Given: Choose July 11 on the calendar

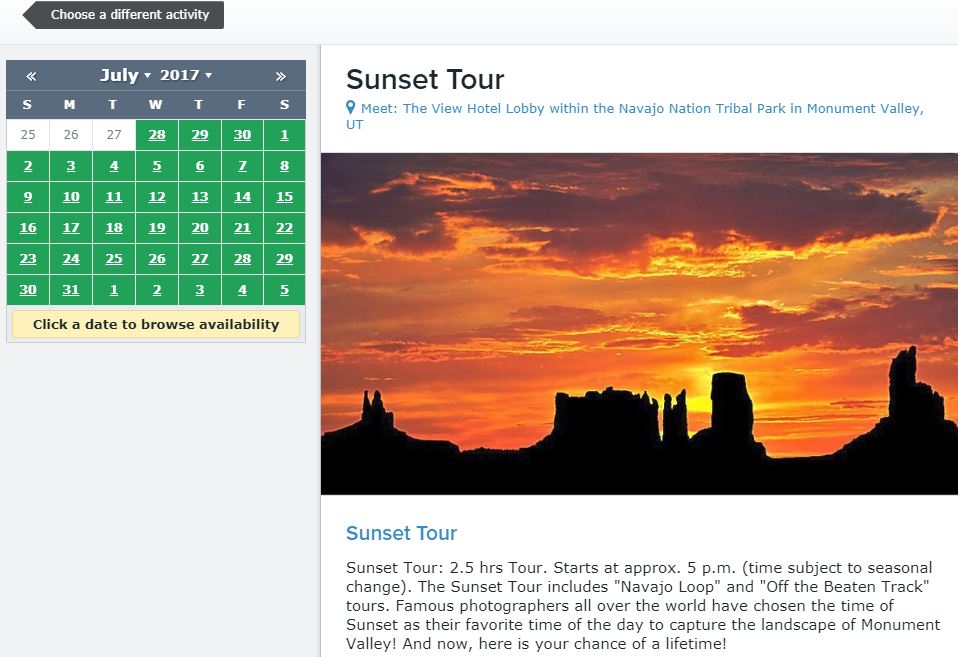Looking at the screenshot, I should pos(114,197).
